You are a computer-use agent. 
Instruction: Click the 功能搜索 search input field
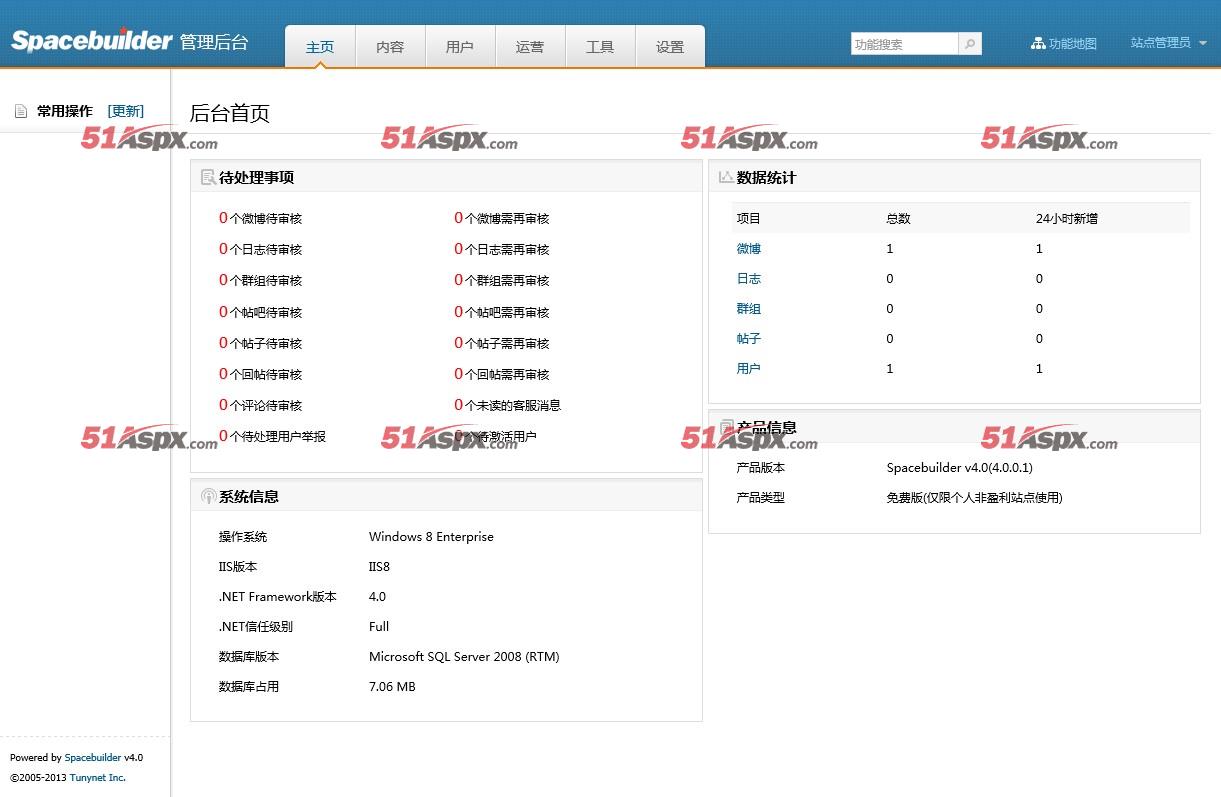[904, 44]
